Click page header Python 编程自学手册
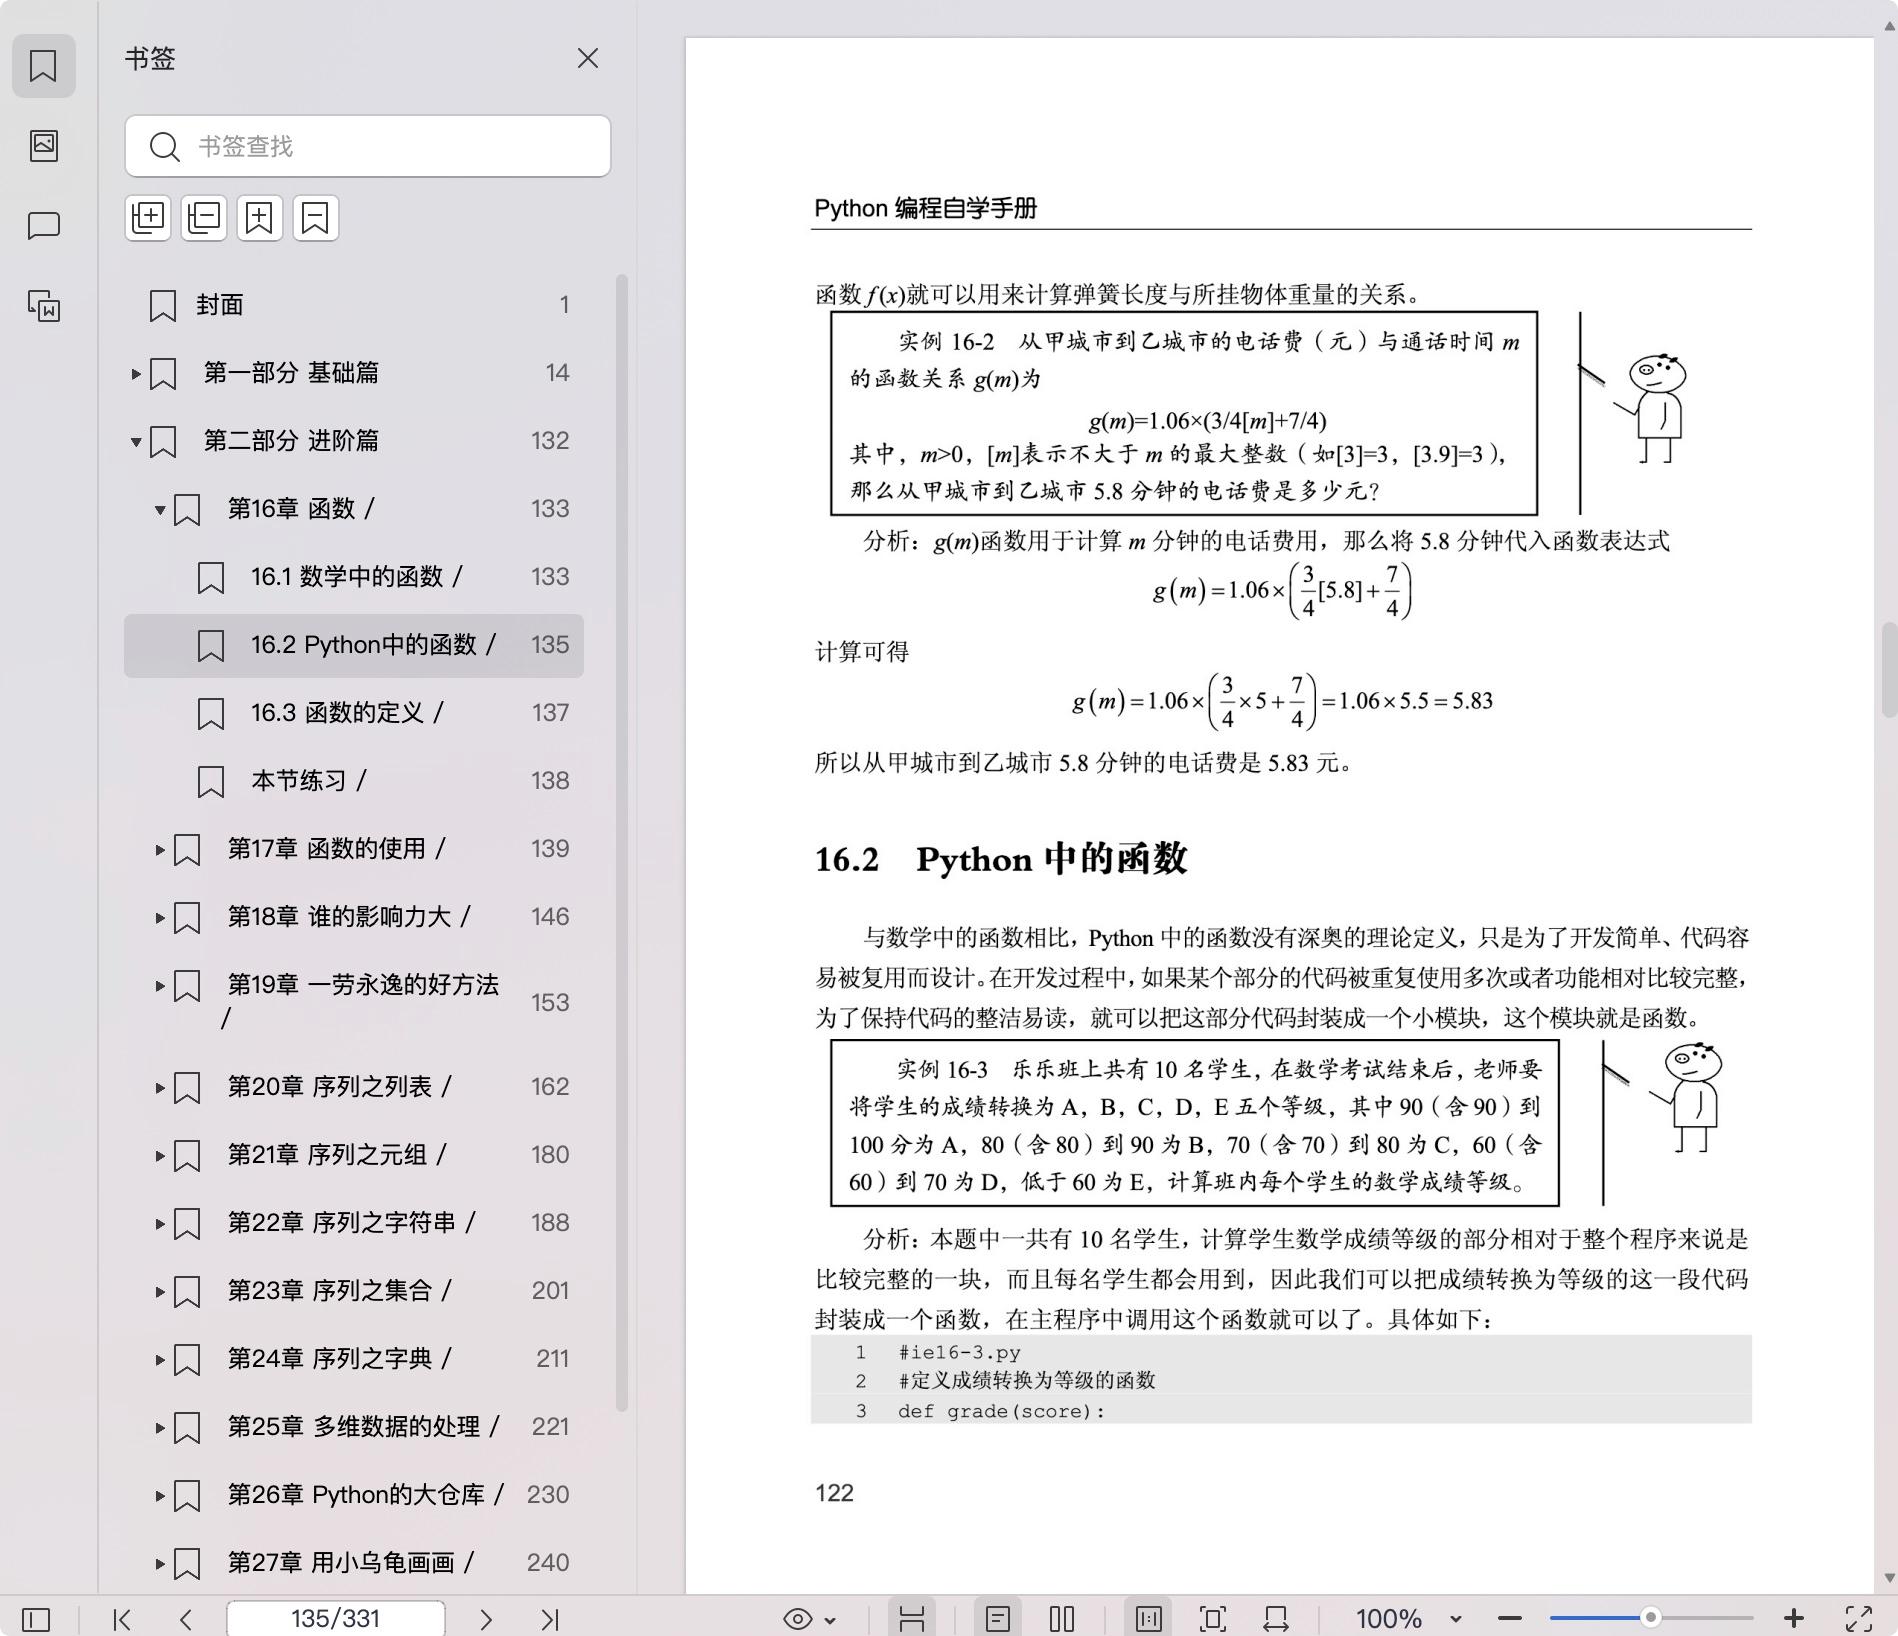The height and width of the screenshot is (1636, 1898). tap(925, 208)
